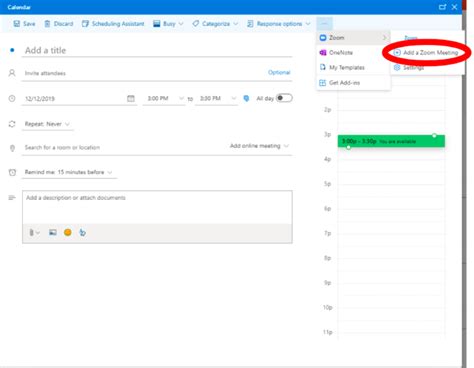This screenshot has width=474, height=368.
Task: Click the formatting options icon beside emoji
Action: point(83,232)
